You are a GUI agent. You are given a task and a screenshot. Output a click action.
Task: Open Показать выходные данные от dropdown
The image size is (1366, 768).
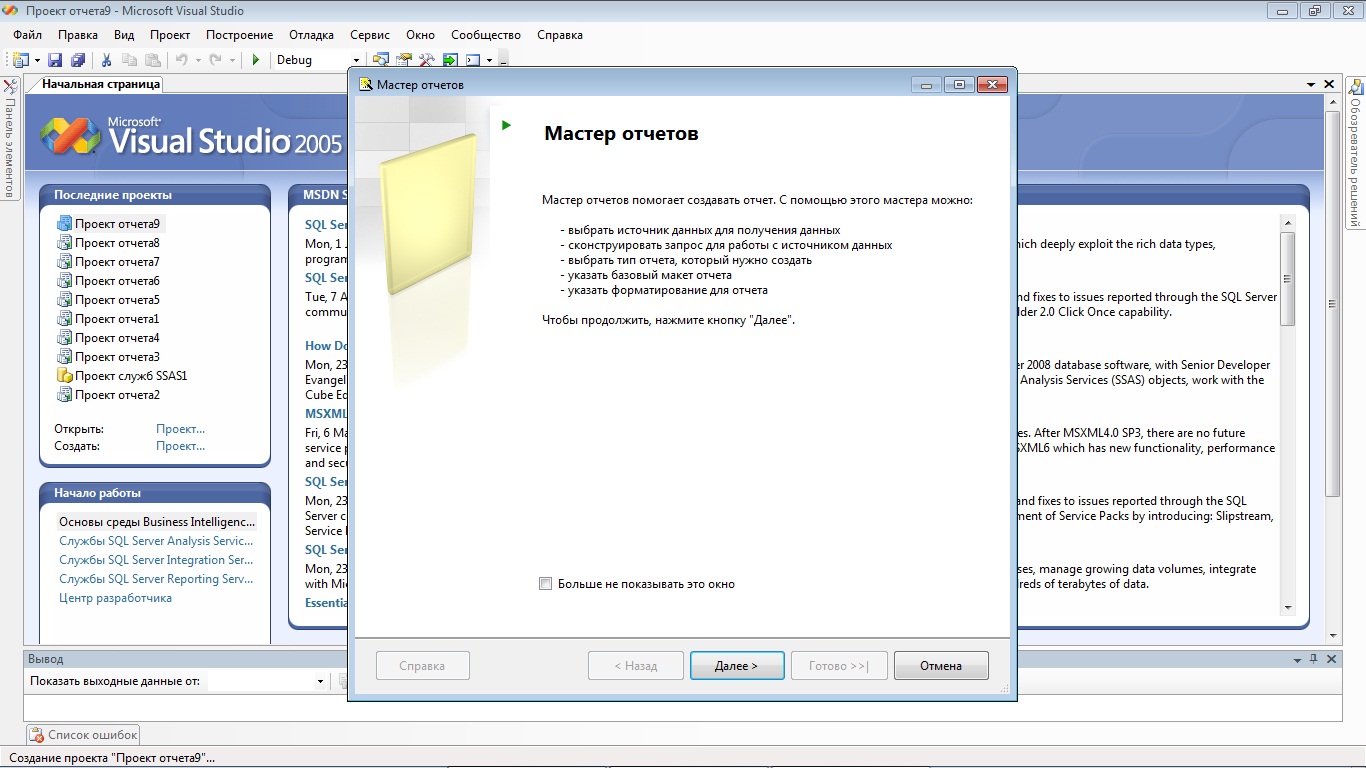click(x=320, y=682)
